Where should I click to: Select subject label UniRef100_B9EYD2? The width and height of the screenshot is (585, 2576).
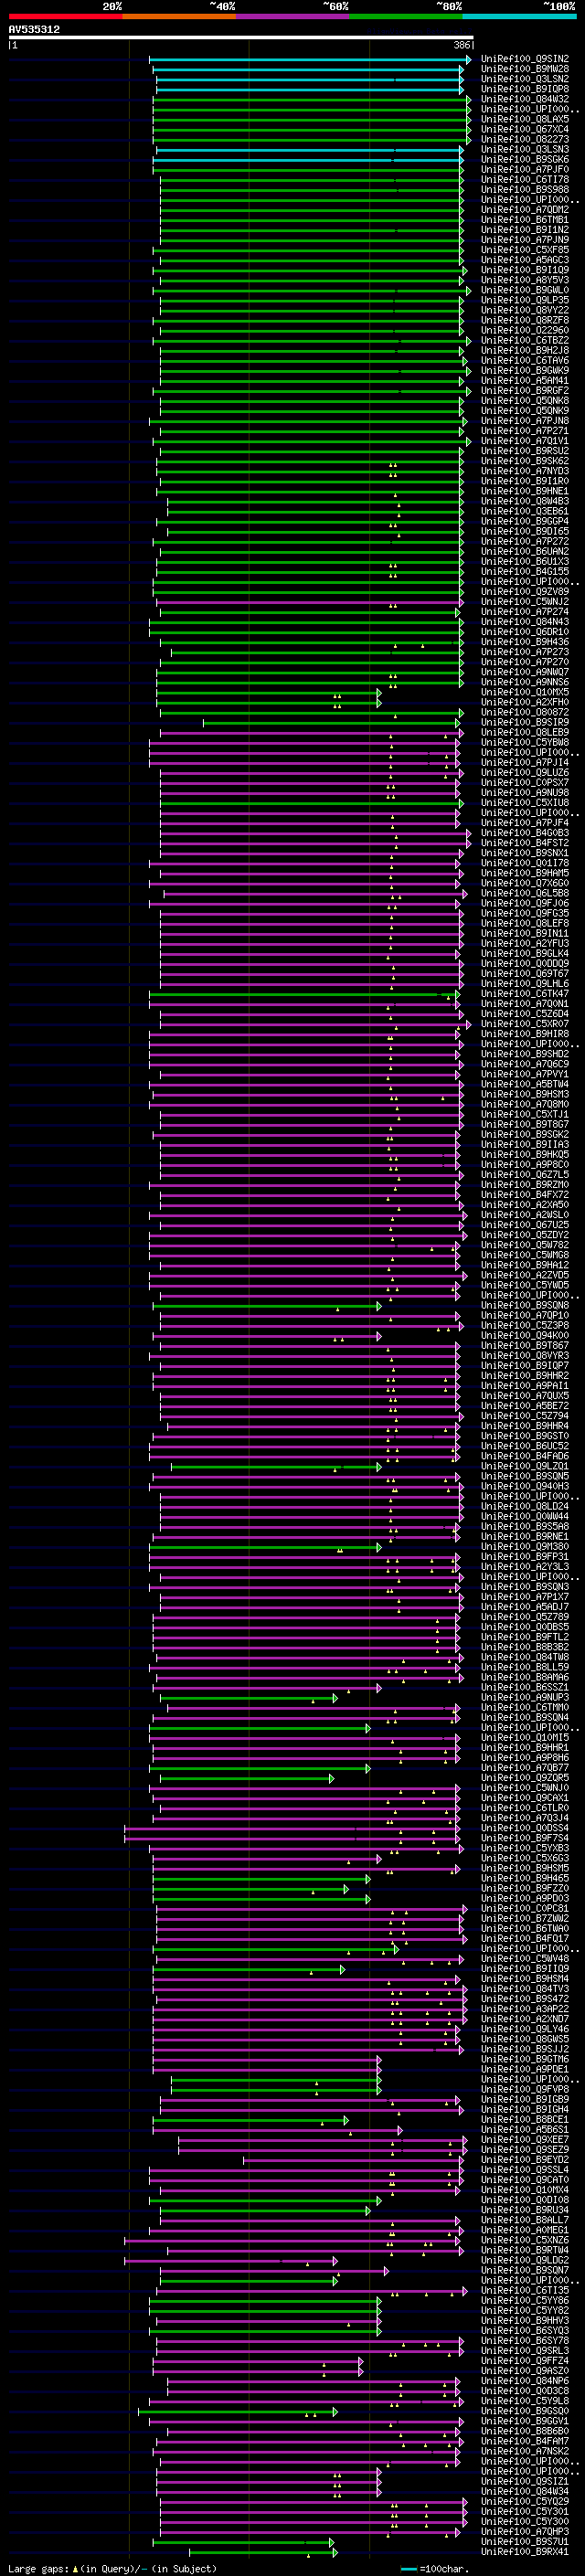click(525, 2159)
